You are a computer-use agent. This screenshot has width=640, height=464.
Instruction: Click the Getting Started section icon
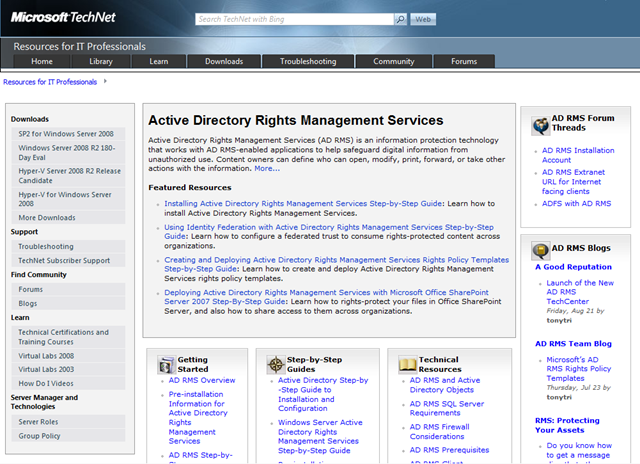click(x=164, y=365)
